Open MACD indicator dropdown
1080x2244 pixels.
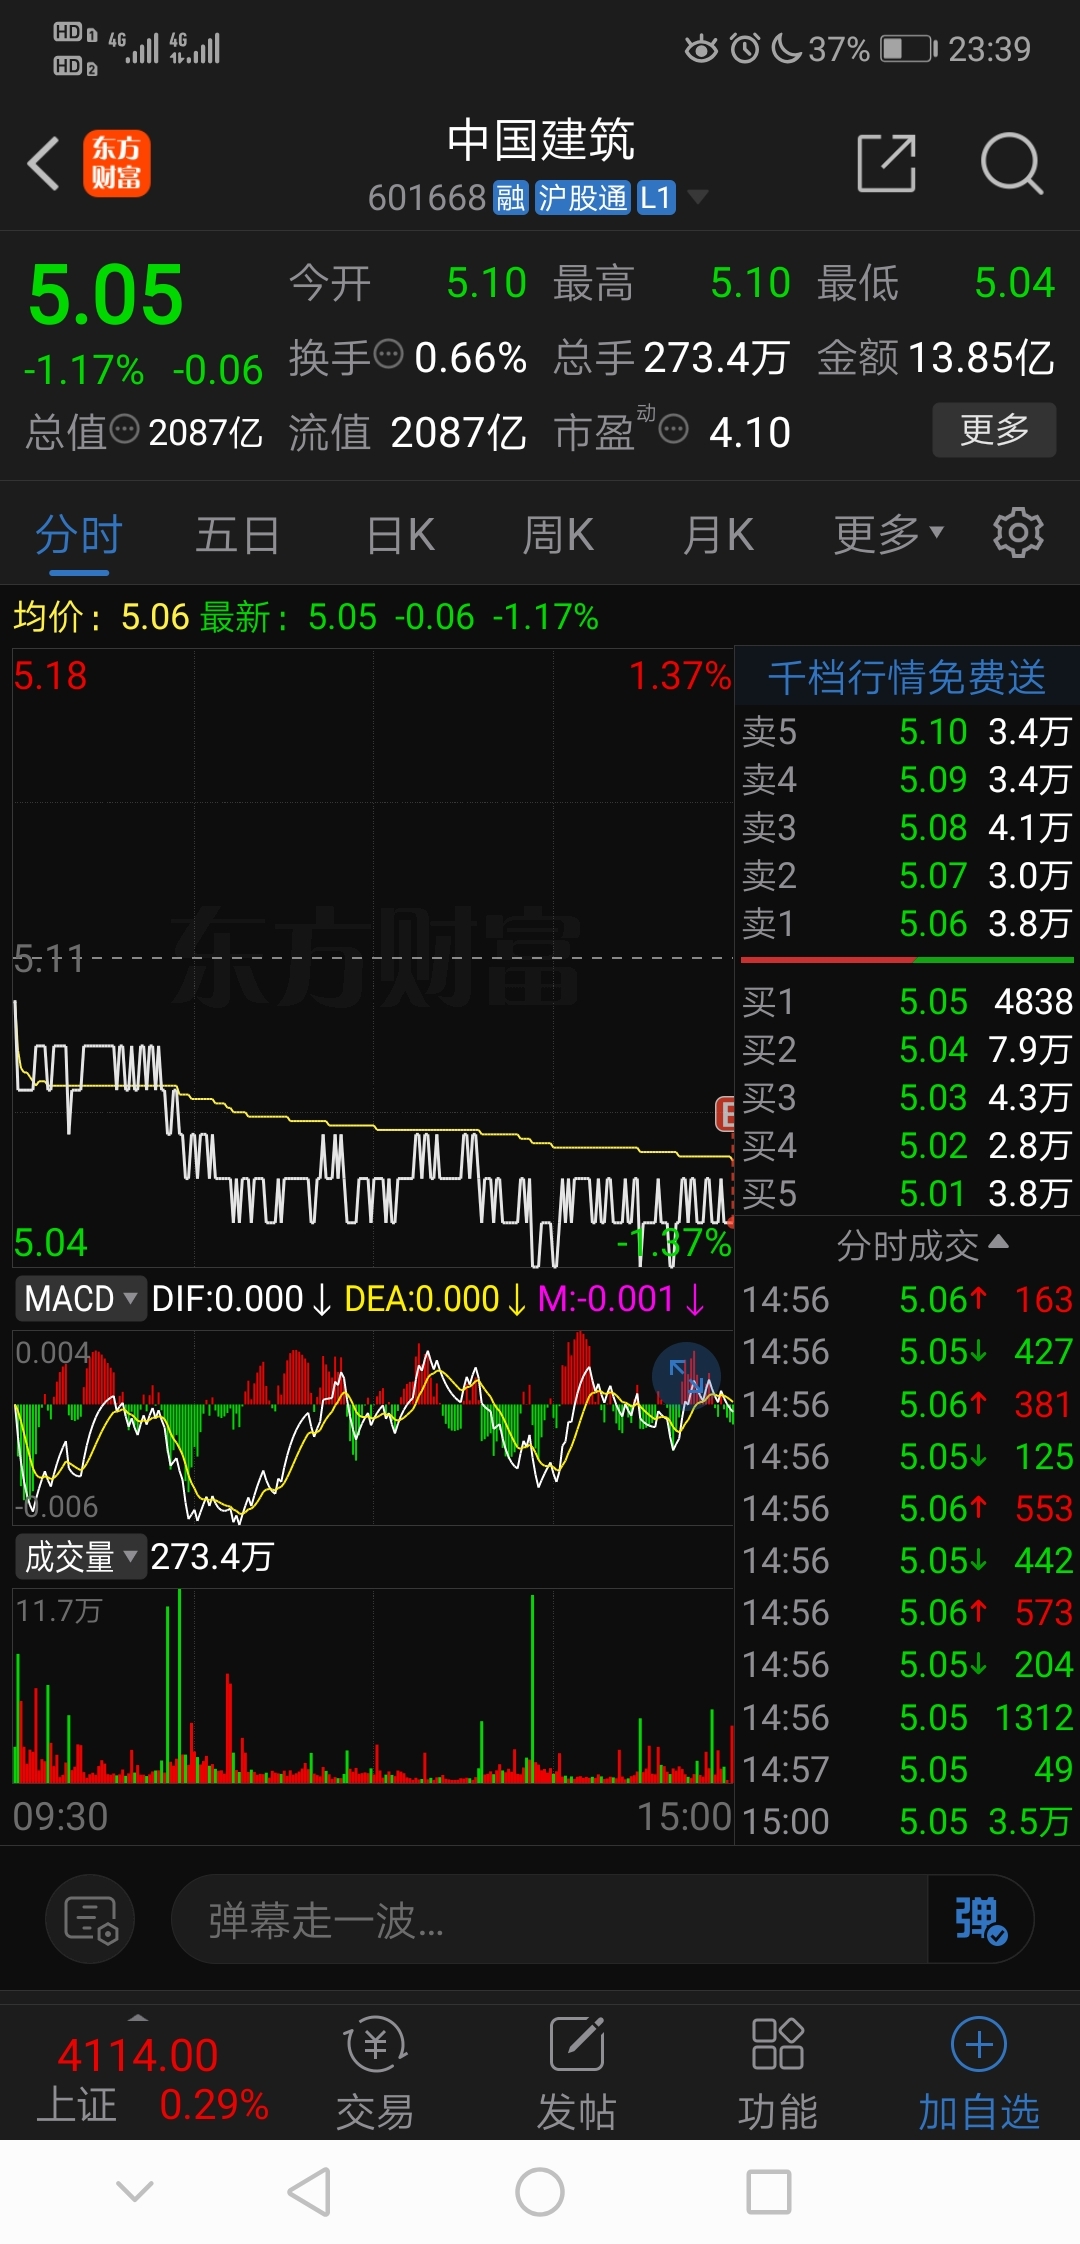click(x=81, y=1299)
